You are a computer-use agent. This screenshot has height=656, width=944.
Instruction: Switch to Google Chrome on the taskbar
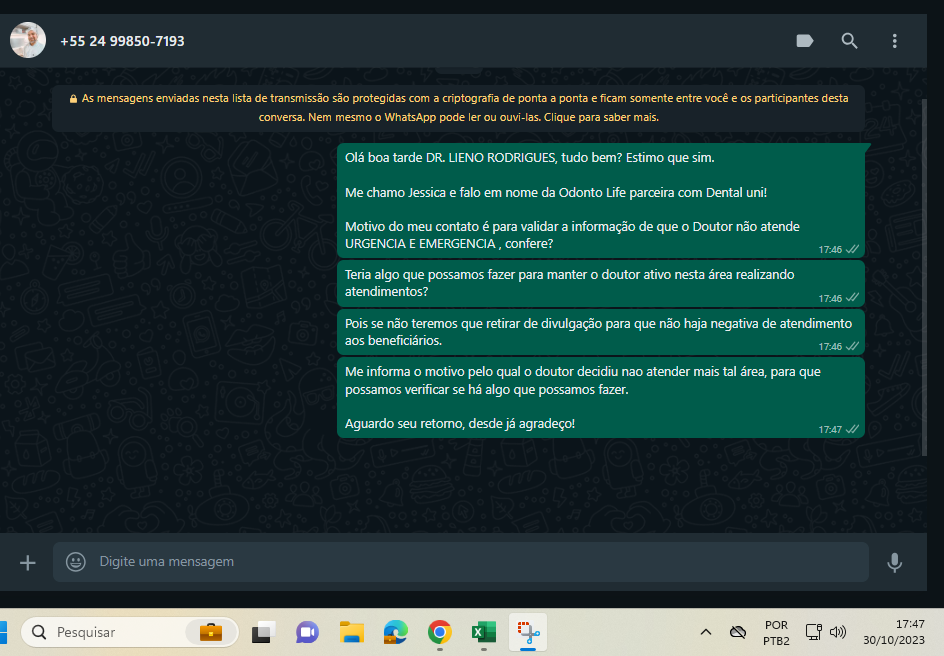click(440, 632)
